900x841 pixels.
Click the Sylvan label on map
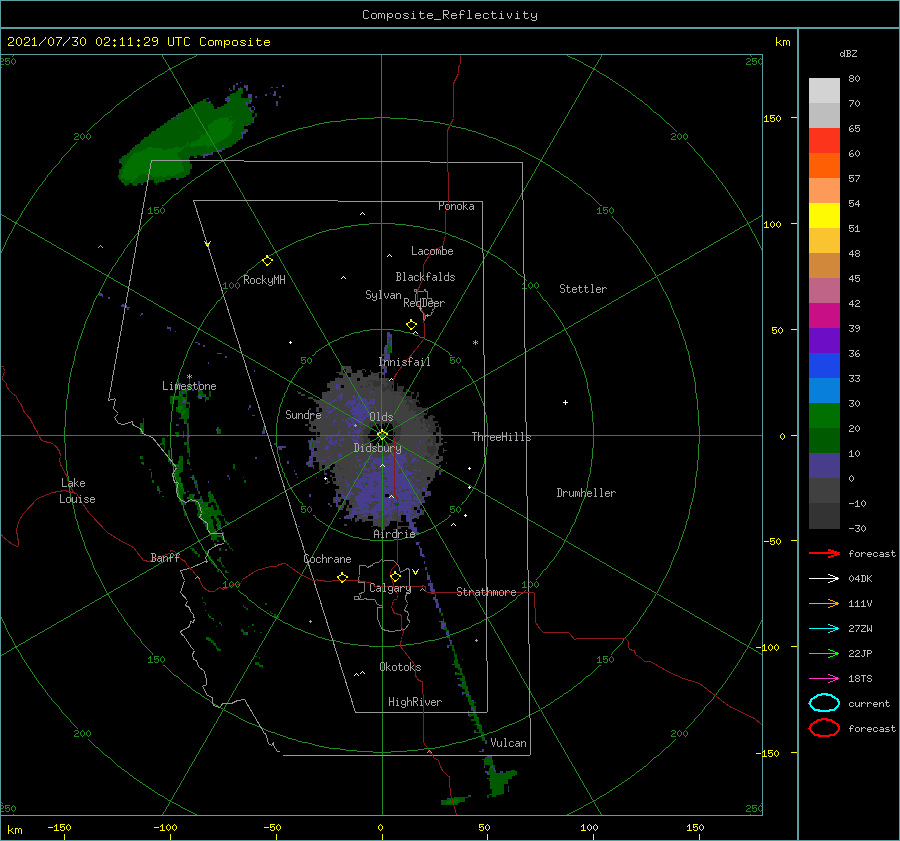tap(383, 295)
